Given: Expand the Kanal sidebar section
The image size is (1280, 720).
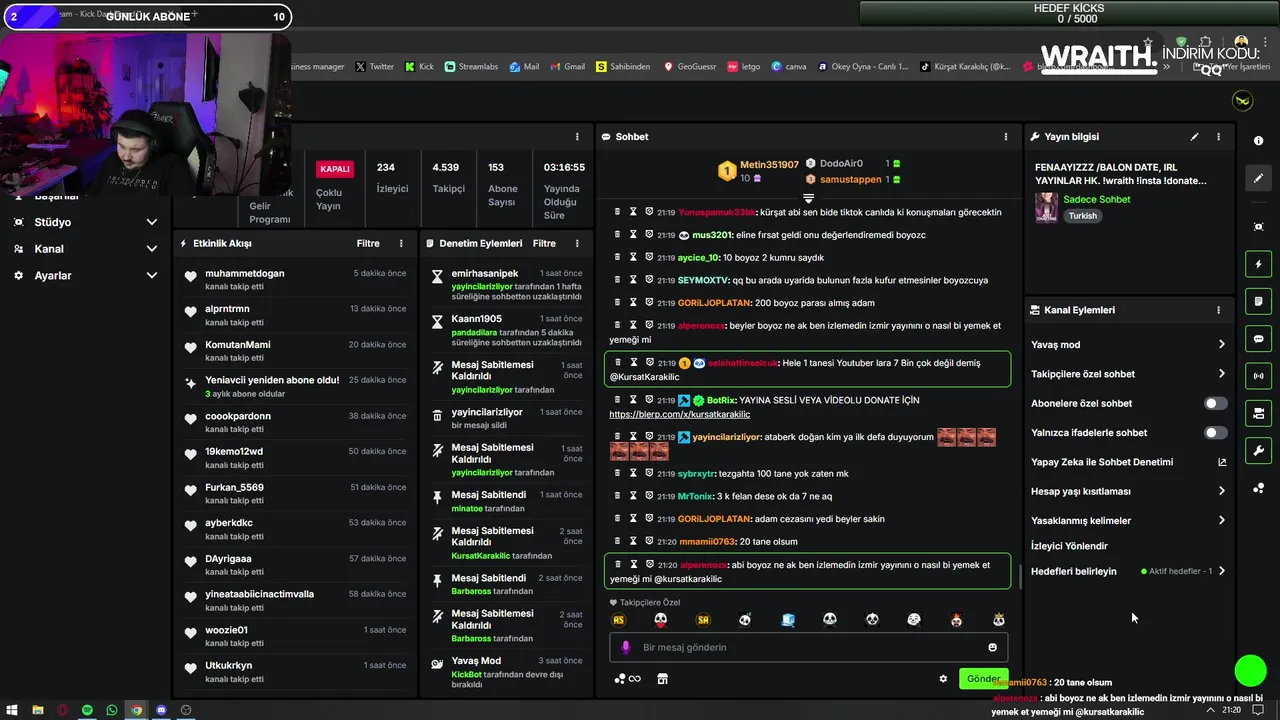Looking at the screenshot, I should (x=152, y=249).
